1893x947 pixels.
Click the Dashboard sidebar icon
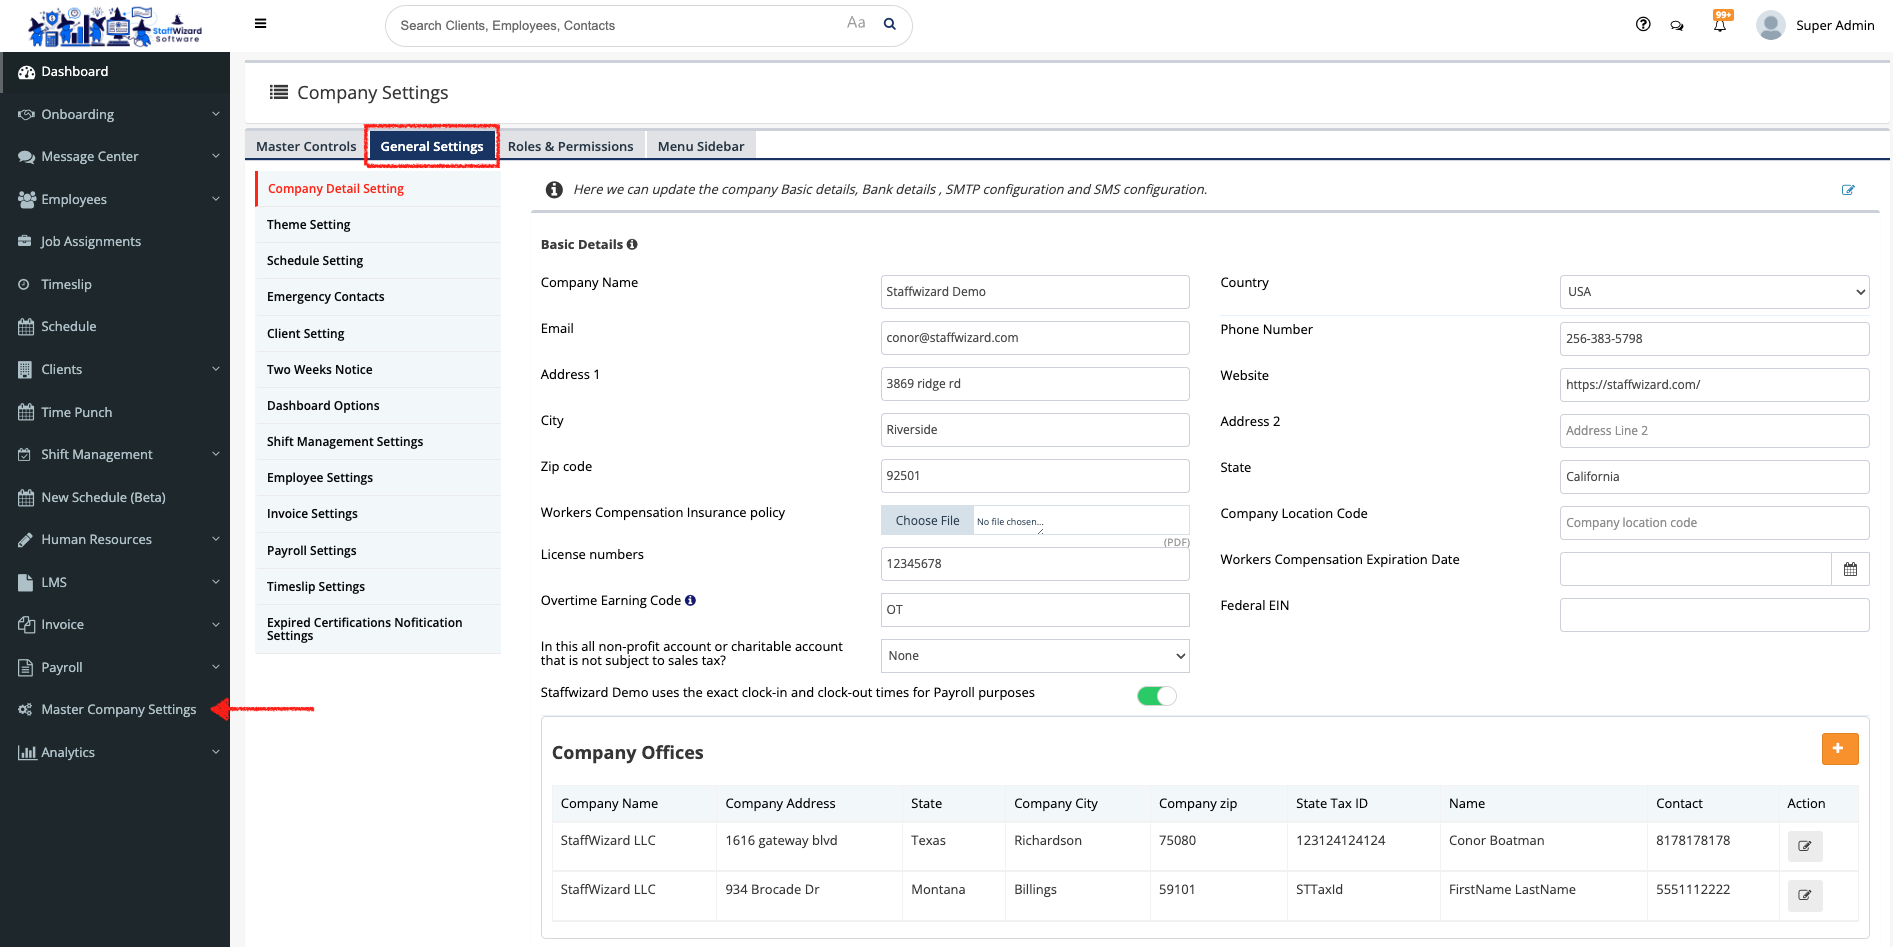point(26,72)
